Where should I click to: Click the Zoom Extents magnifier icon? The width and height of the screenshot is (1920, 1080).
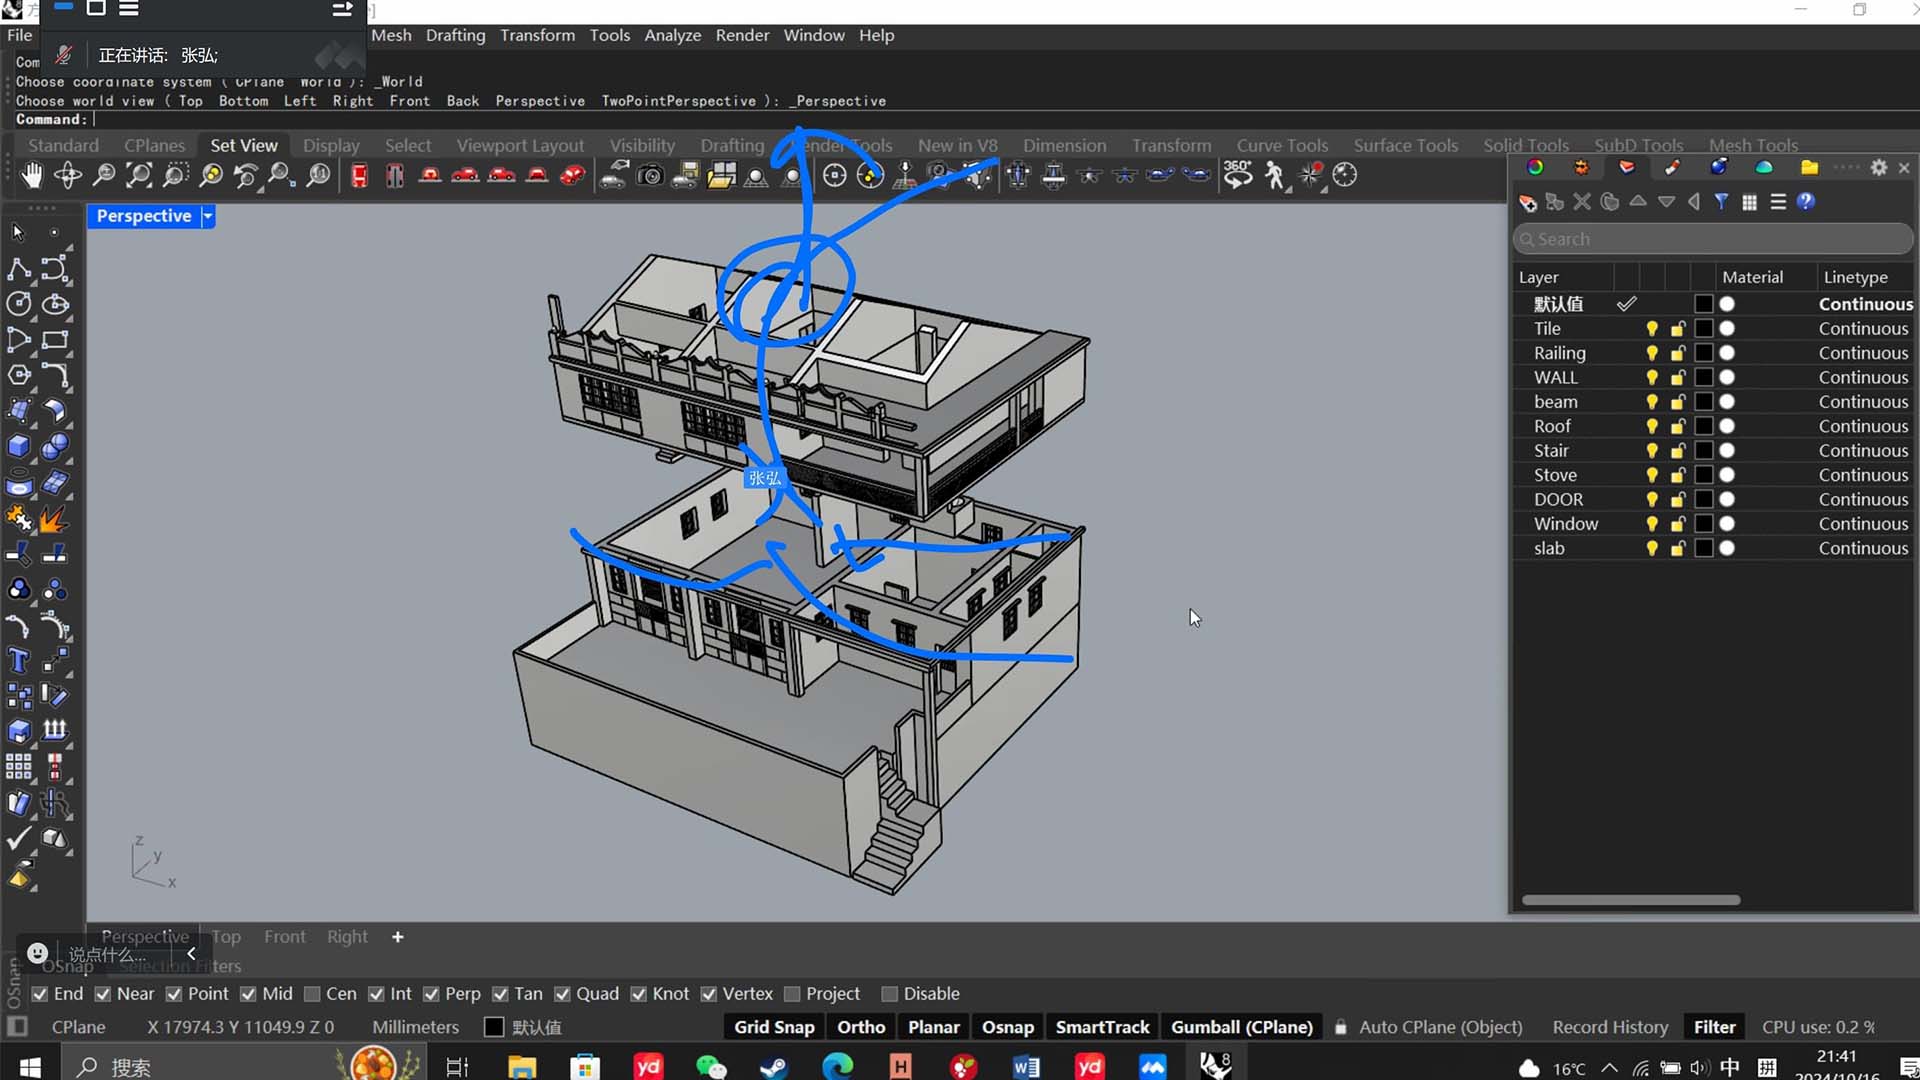click(x=139, y=176)
